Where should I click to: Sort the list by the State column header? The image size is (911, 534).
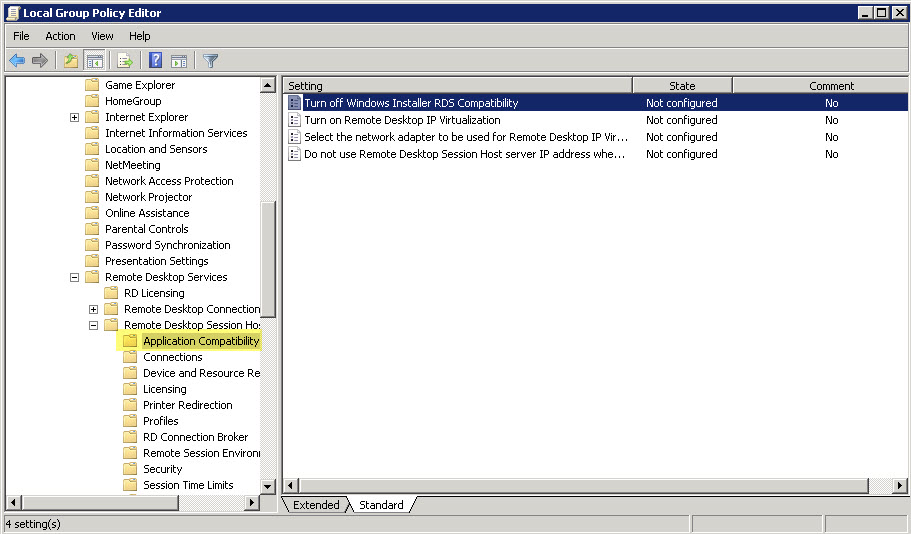(682, 86)
